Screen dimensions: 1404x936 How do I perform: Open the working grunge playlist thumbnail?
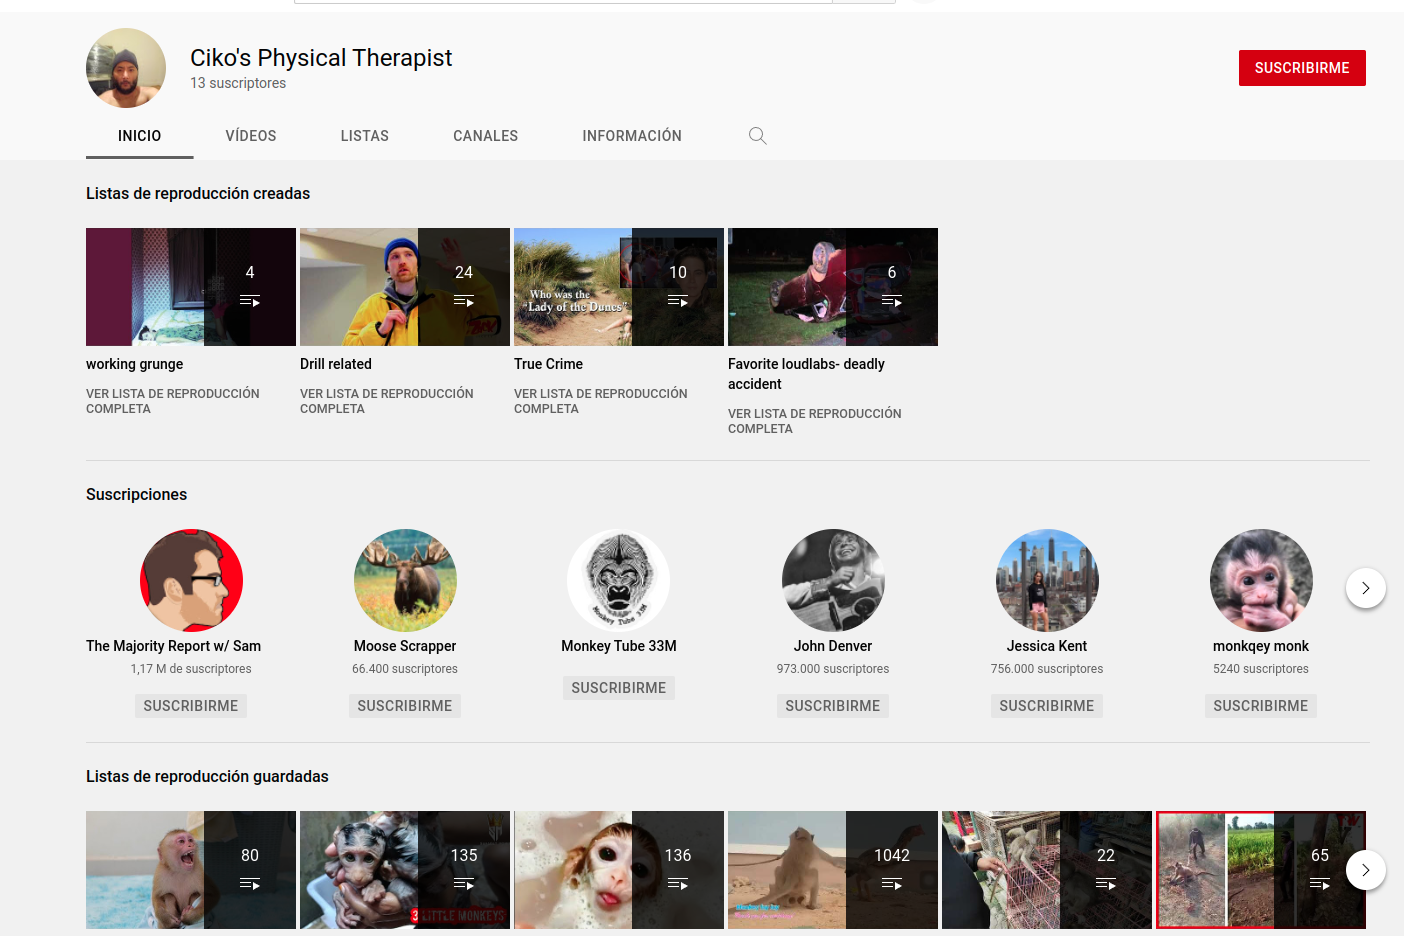(x=190, y=287)
